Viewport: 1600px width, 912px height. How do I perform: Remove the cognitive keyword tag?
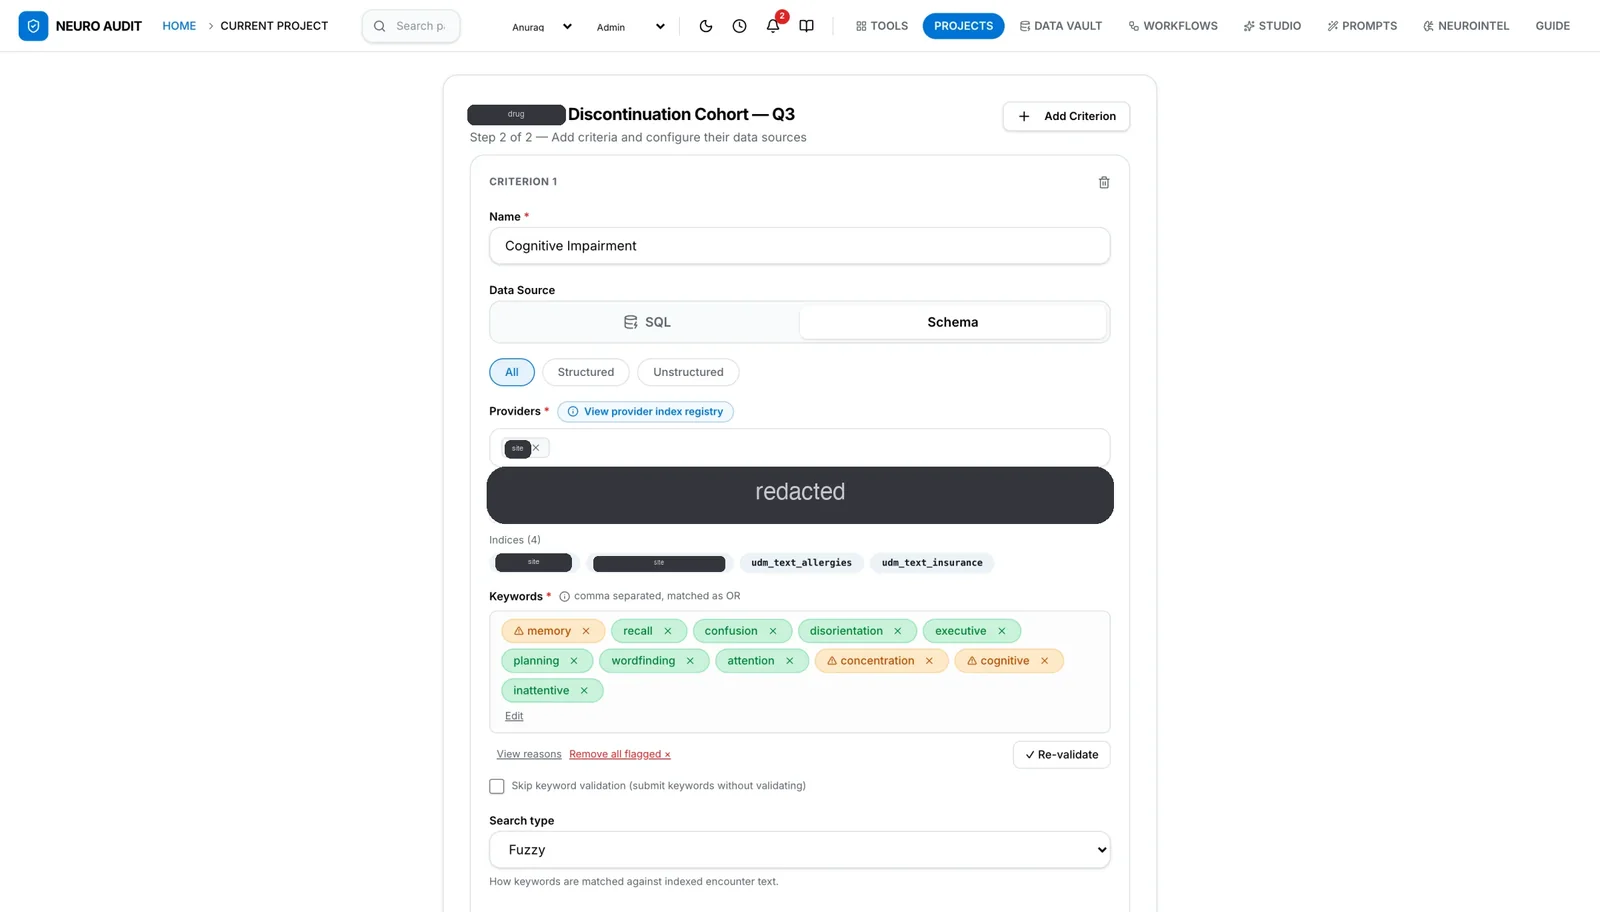[x=1045, y=661]
